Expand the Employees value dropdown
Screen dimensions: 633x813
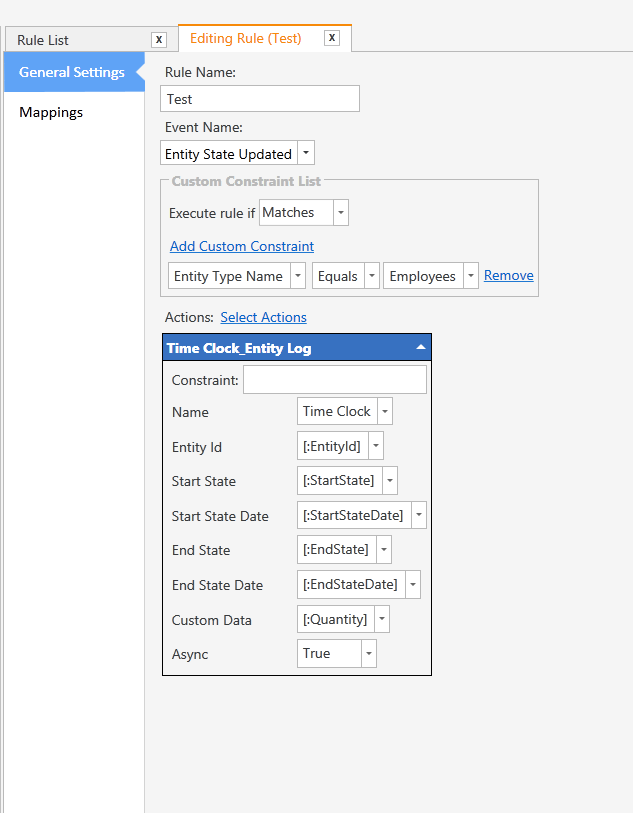(x=470, y=276)
